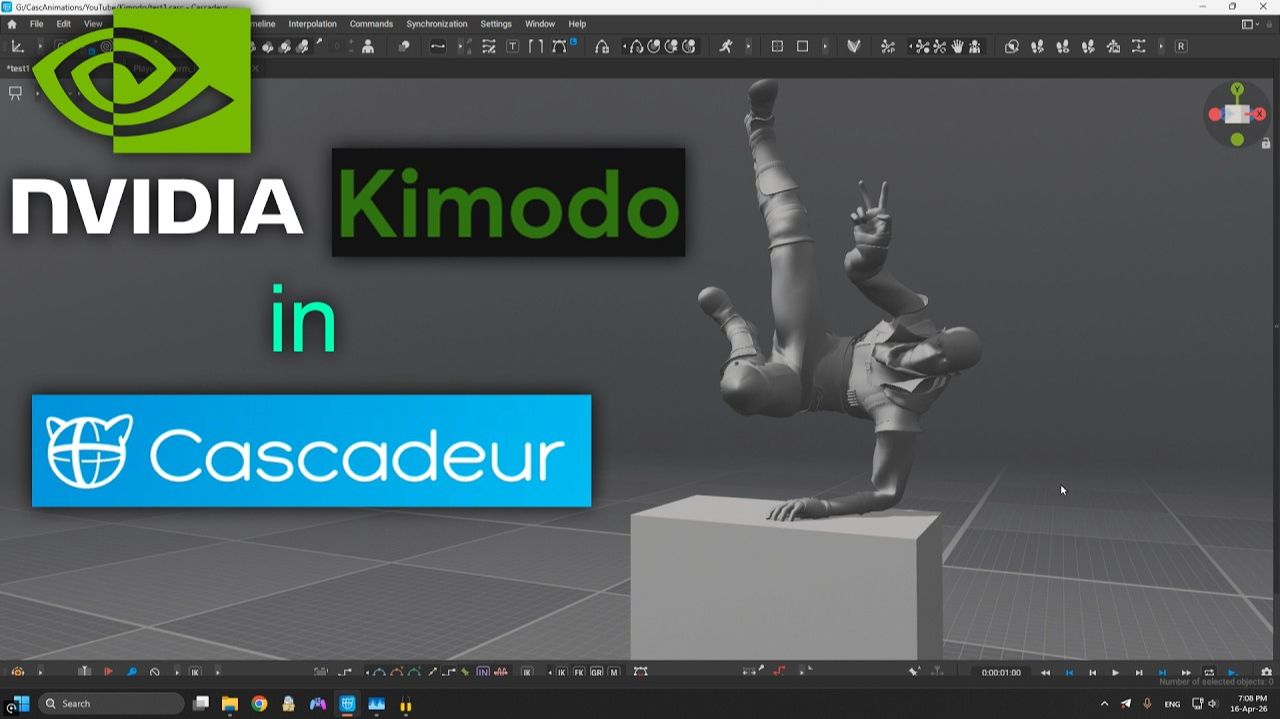Open the File menu
The height and width of the screenshot is (719, 1280).
[37, 24]
